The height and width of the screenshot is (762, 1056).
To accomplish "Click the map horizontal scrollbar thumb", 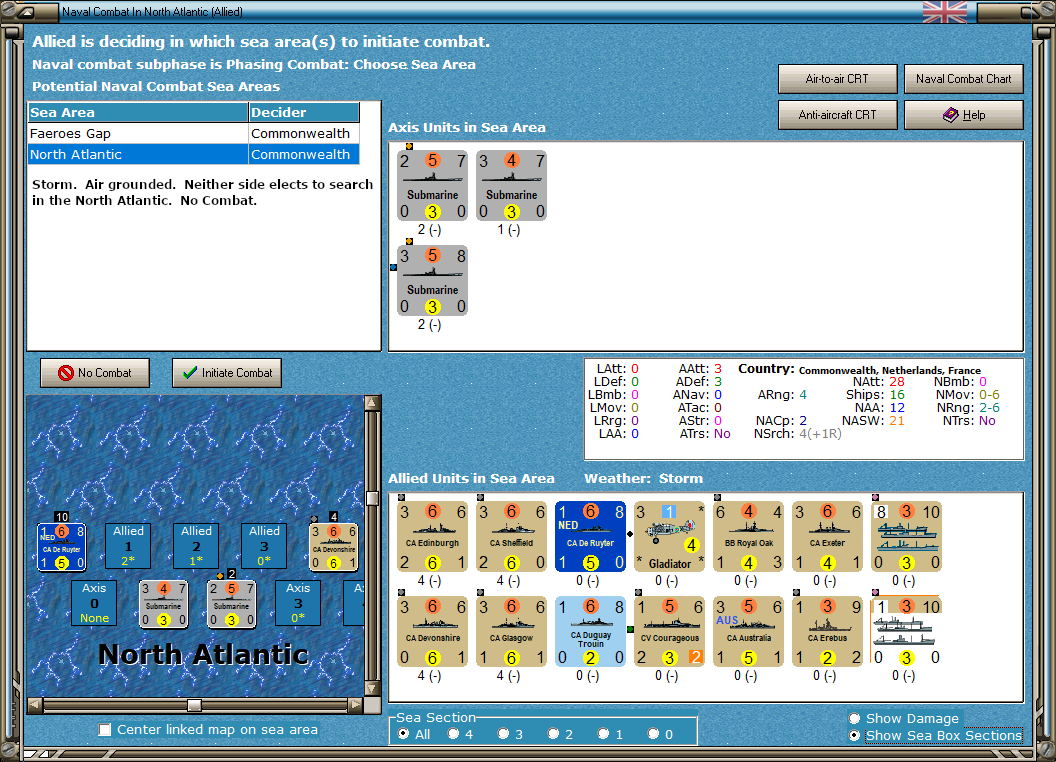I will pos(194,705).
